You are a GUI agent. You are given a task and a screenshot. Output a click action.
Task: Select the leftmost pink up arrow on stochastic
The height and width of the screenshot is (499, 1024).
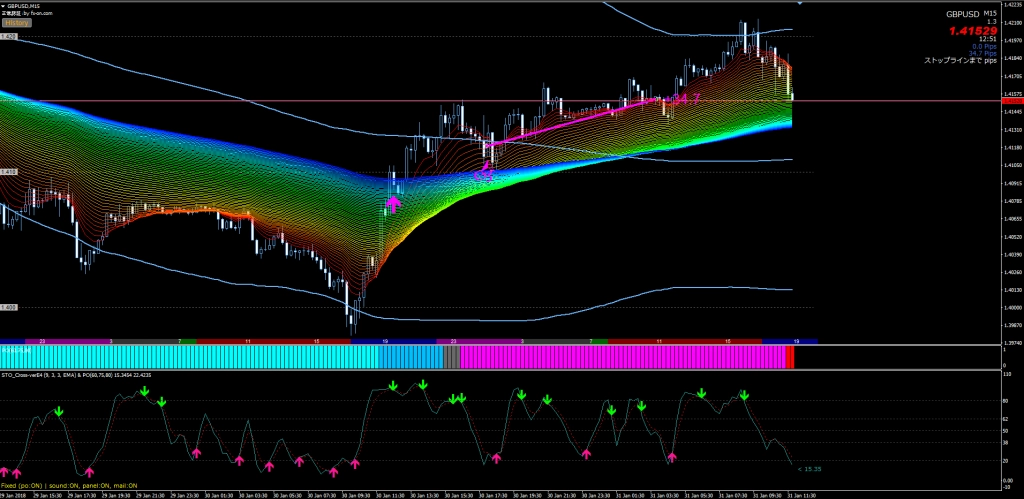coord(3,471)
